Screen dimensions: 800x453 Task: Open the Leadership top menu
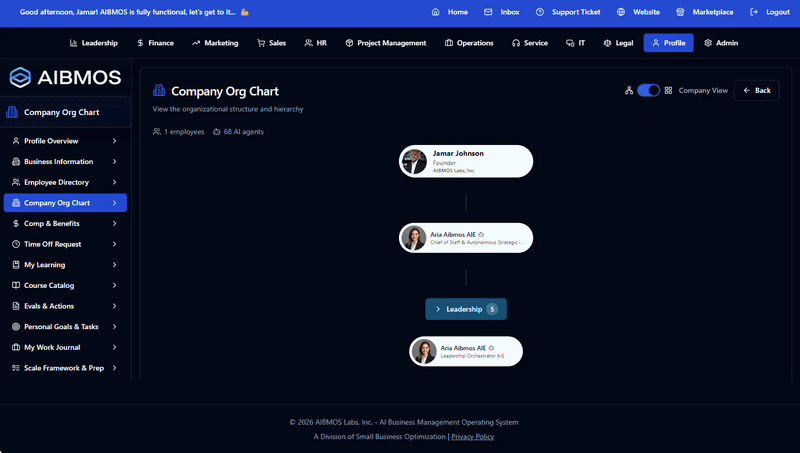coord(94,43)
